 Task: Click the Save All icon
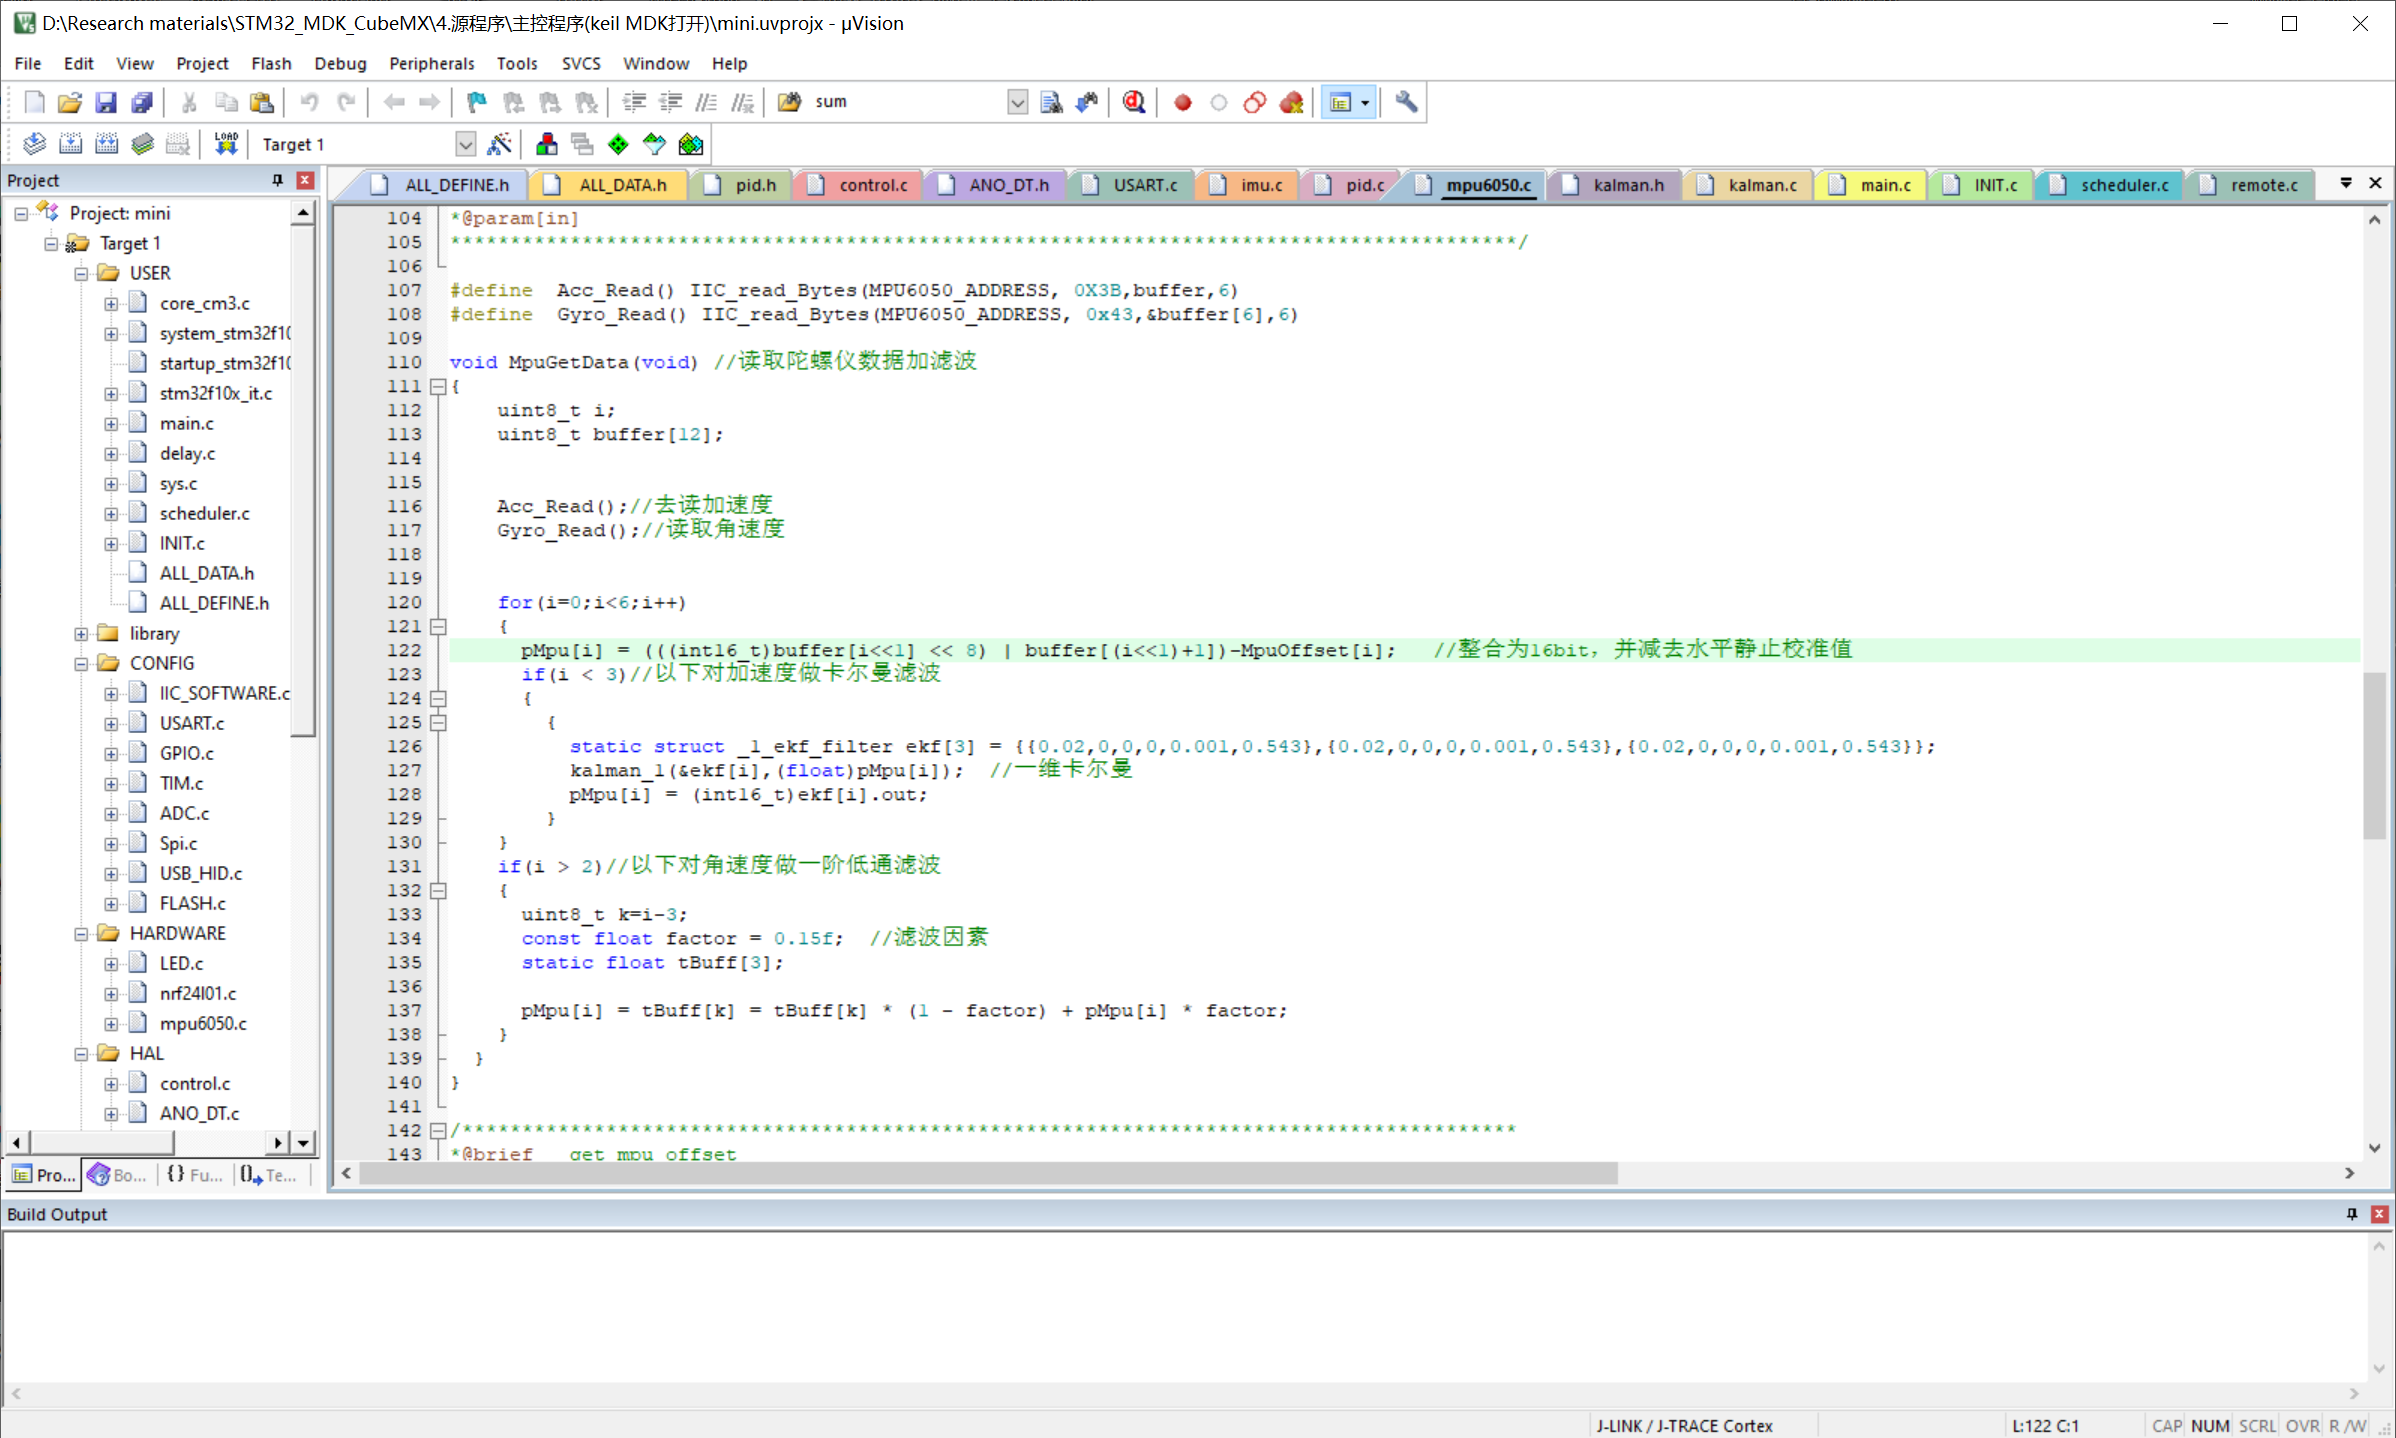click(x=142, y=102)
